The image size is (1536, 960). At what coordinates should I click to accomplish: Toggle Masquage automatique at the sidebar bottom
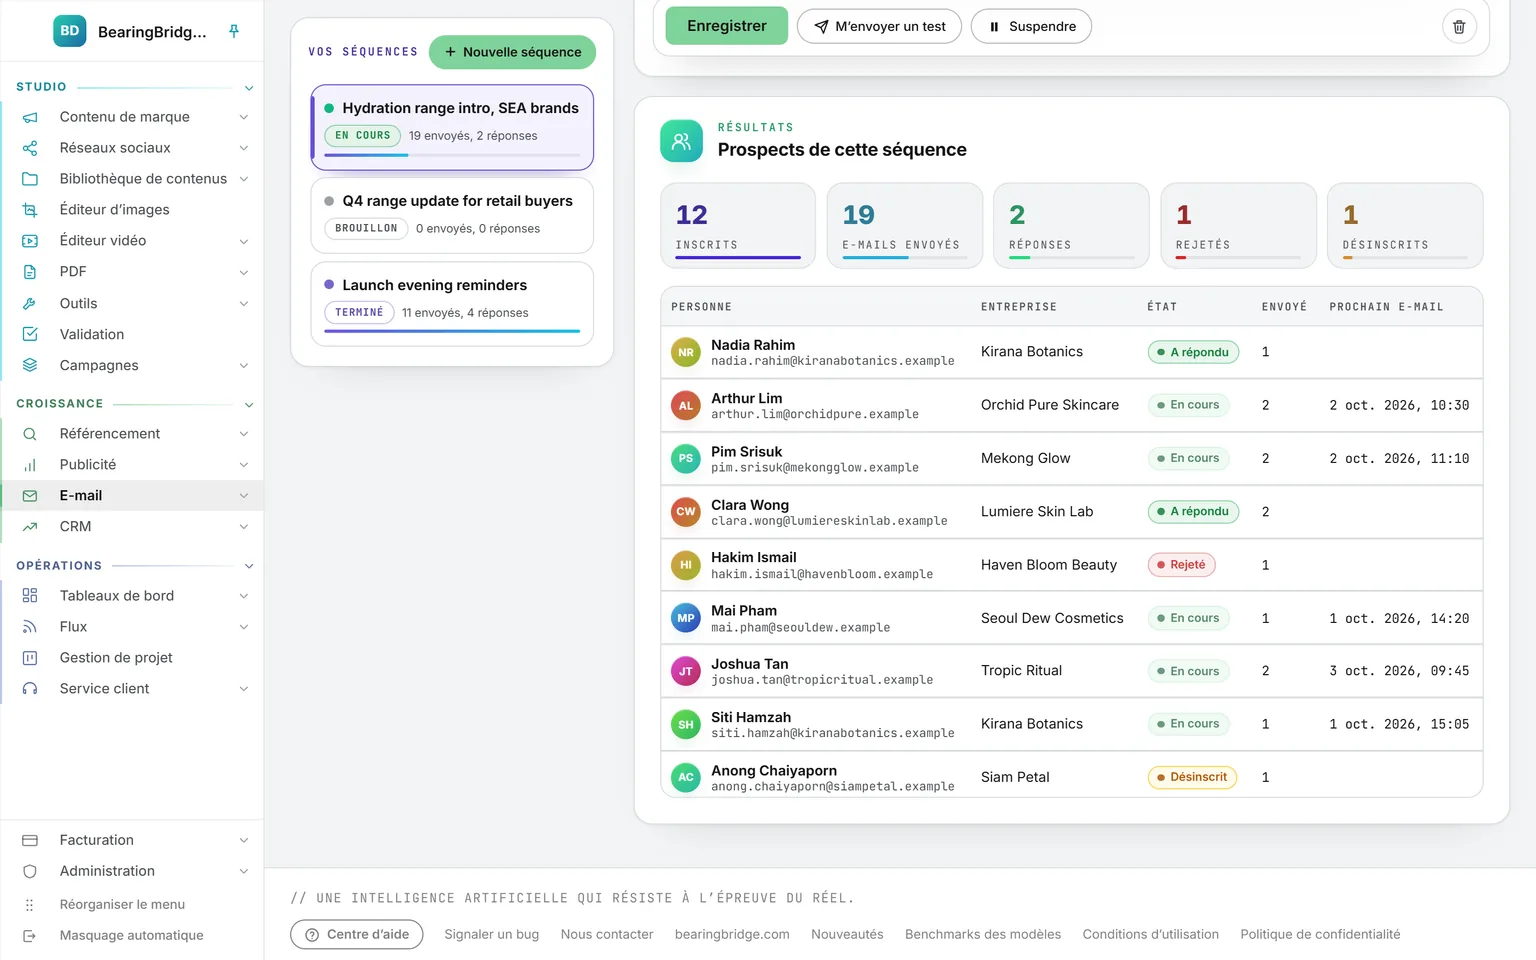tap(132, 935)
